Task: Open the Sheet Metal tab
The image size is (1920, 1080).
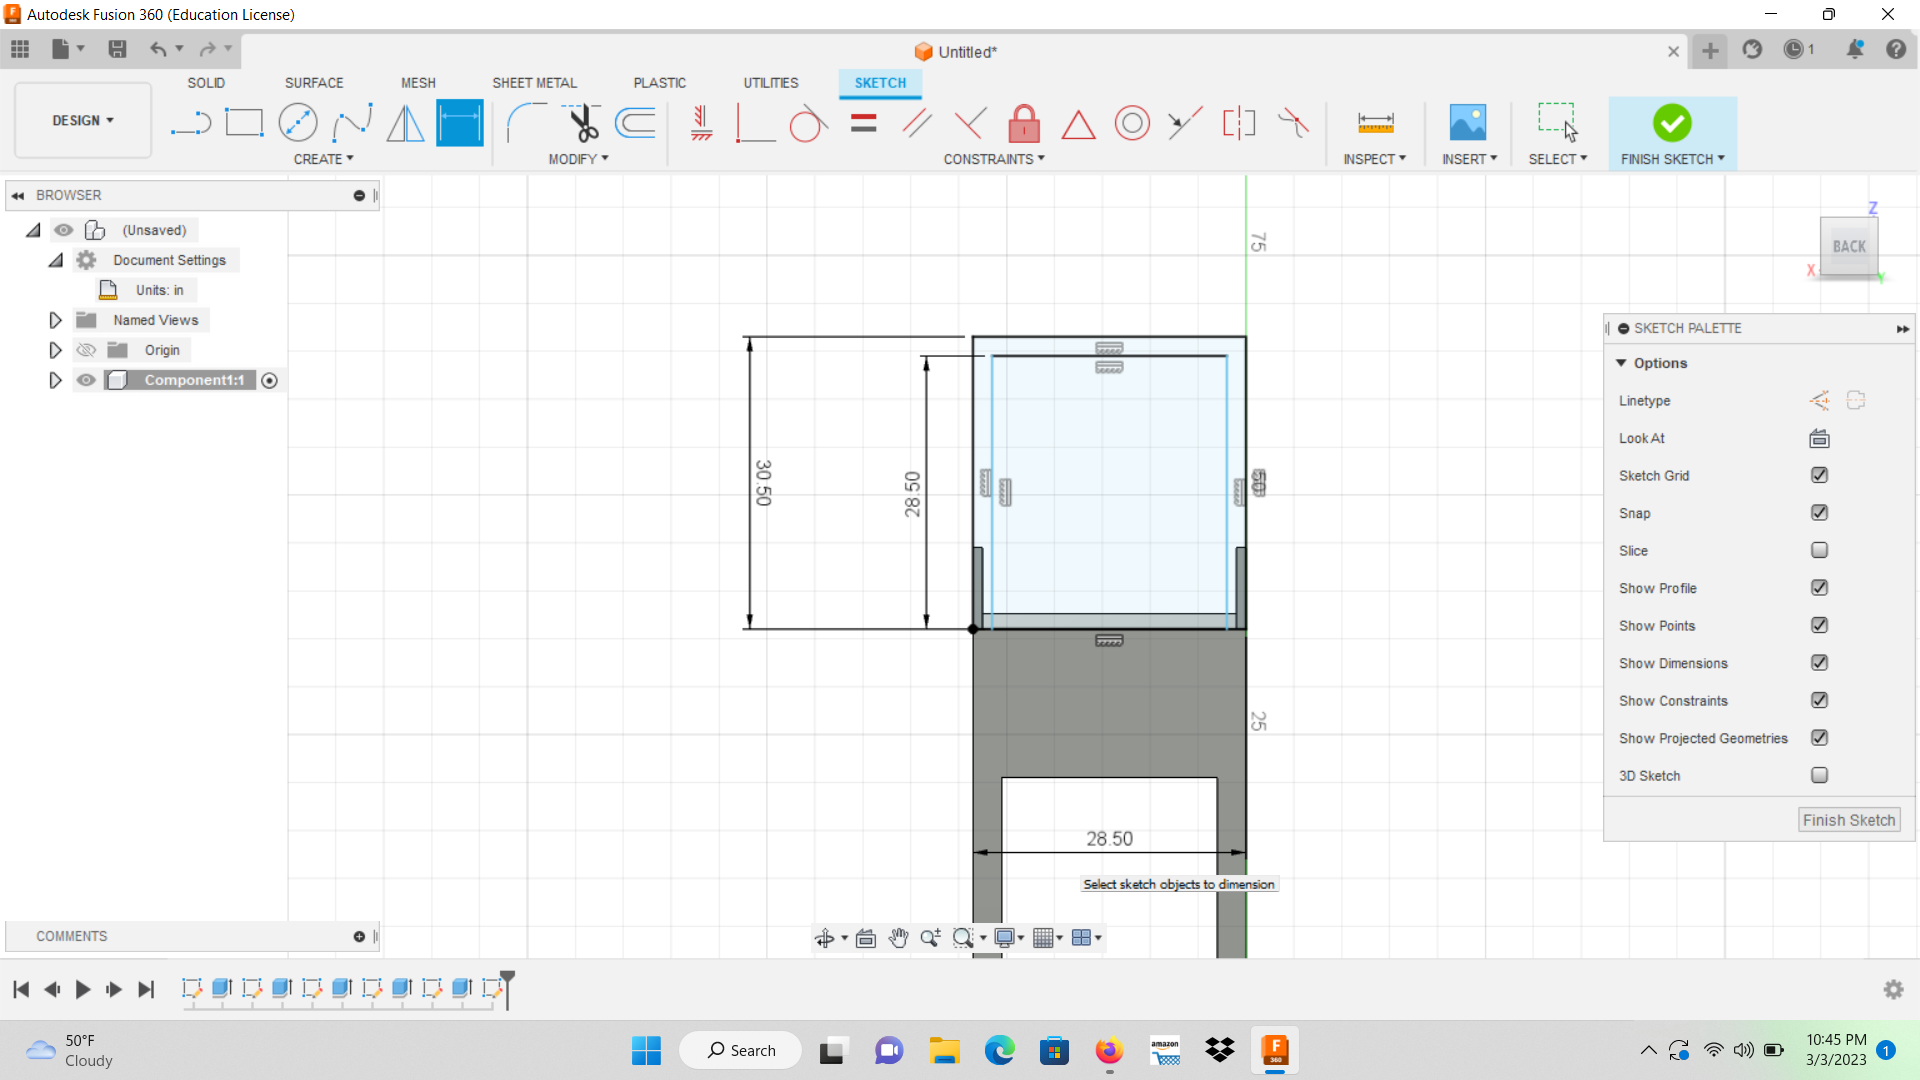Action: 535,82
